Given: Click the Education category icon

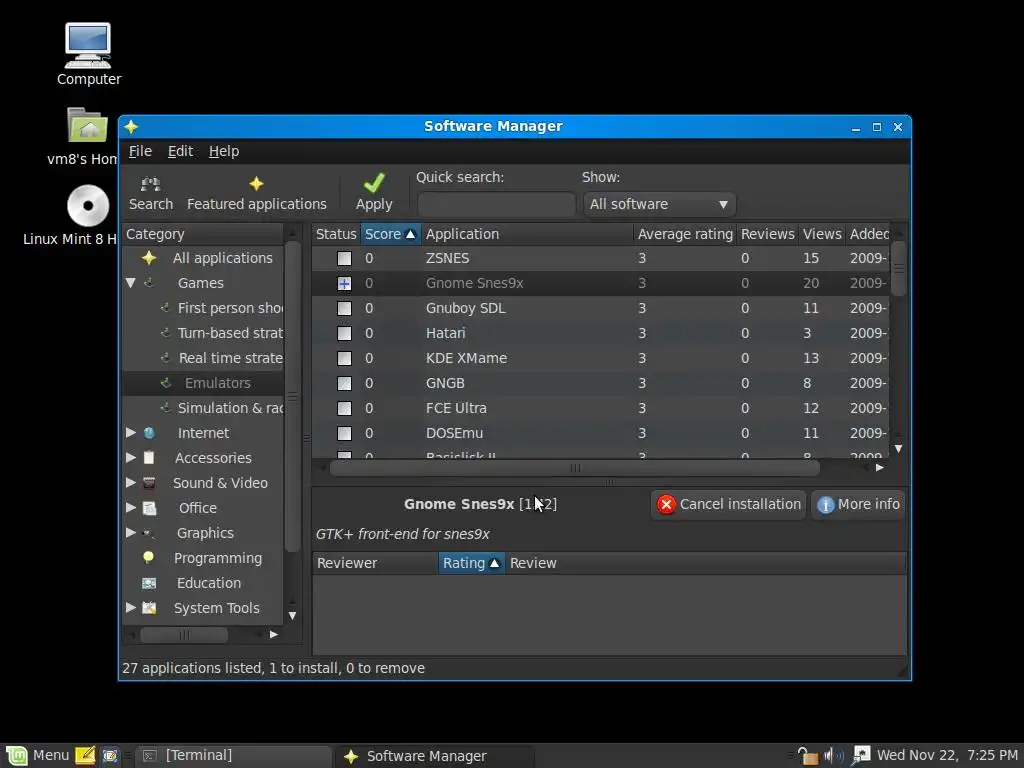Looking at the screenshot, I should pyautogui.click(x=149, y=583).
